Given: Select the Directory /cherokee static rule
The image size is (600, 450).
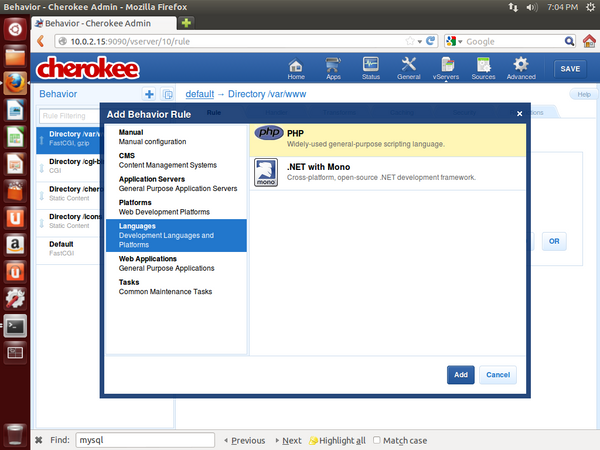Looking at the screenshot, I should coord(68,194).
